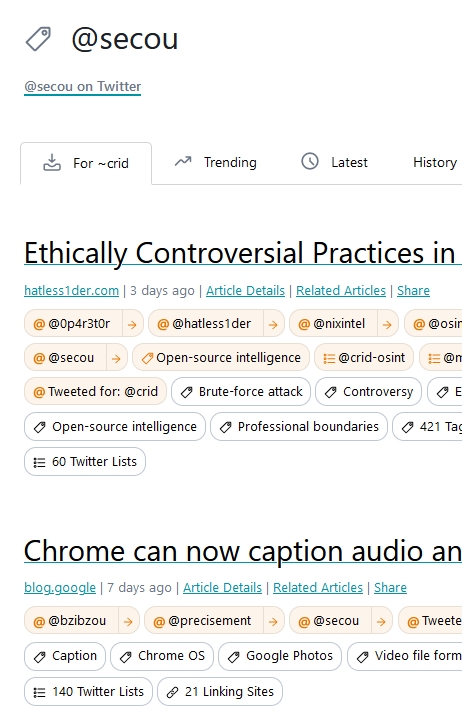
Task: Click the tag icon beside the @secou heading
Action: tap(38, 39)
